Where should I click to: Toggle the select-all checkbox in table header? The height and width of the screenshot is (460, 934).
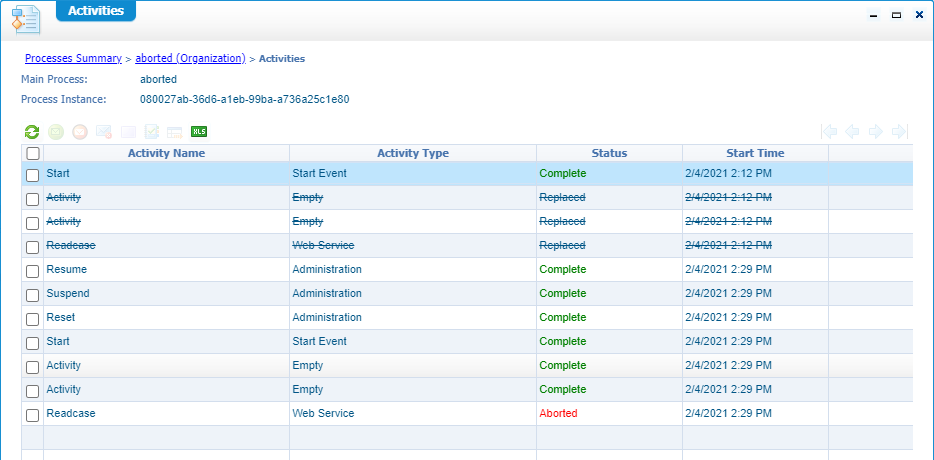[x=33, y=154]
